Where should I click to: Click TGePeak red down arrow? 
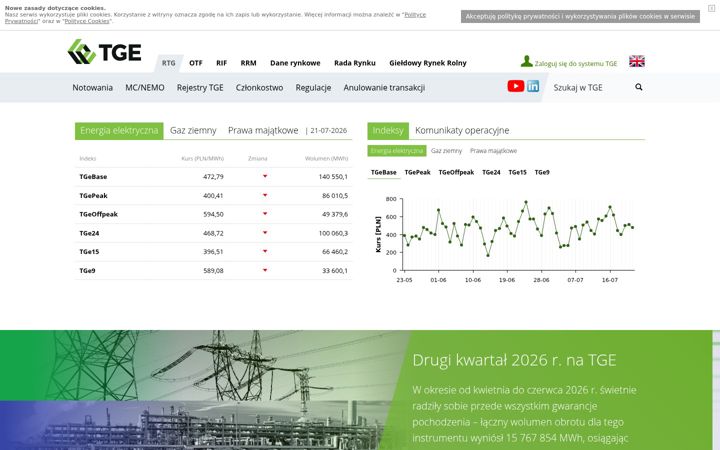click(265, 195)
